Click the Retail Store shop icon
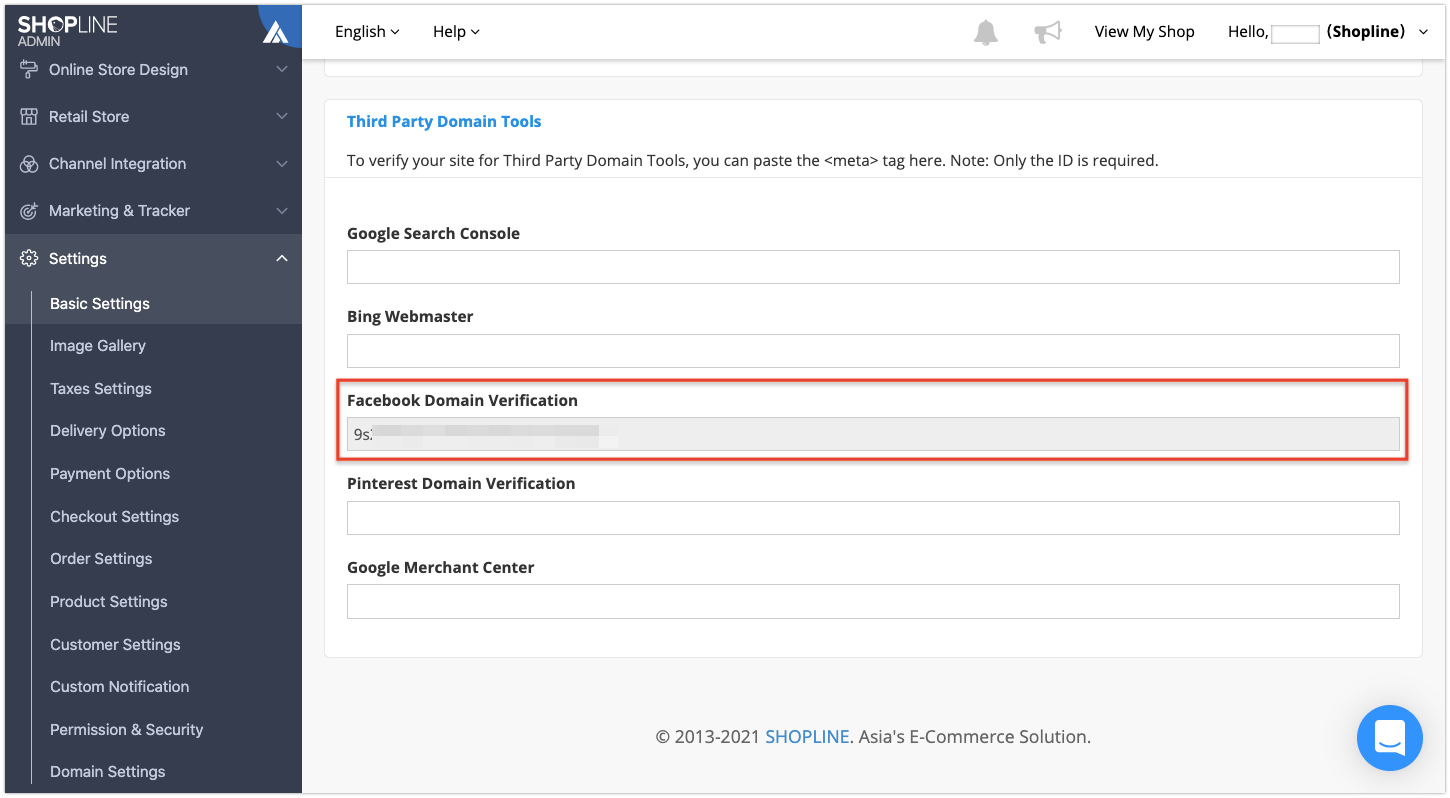This screenshot has height=798, width=1450. pos(29,116)
